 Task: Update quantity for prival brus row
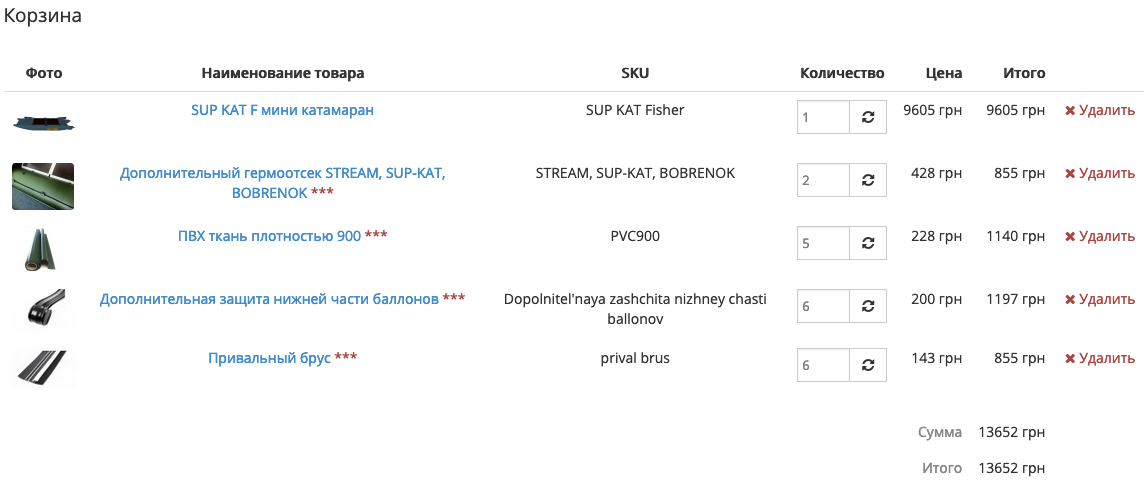coord(867,365)
